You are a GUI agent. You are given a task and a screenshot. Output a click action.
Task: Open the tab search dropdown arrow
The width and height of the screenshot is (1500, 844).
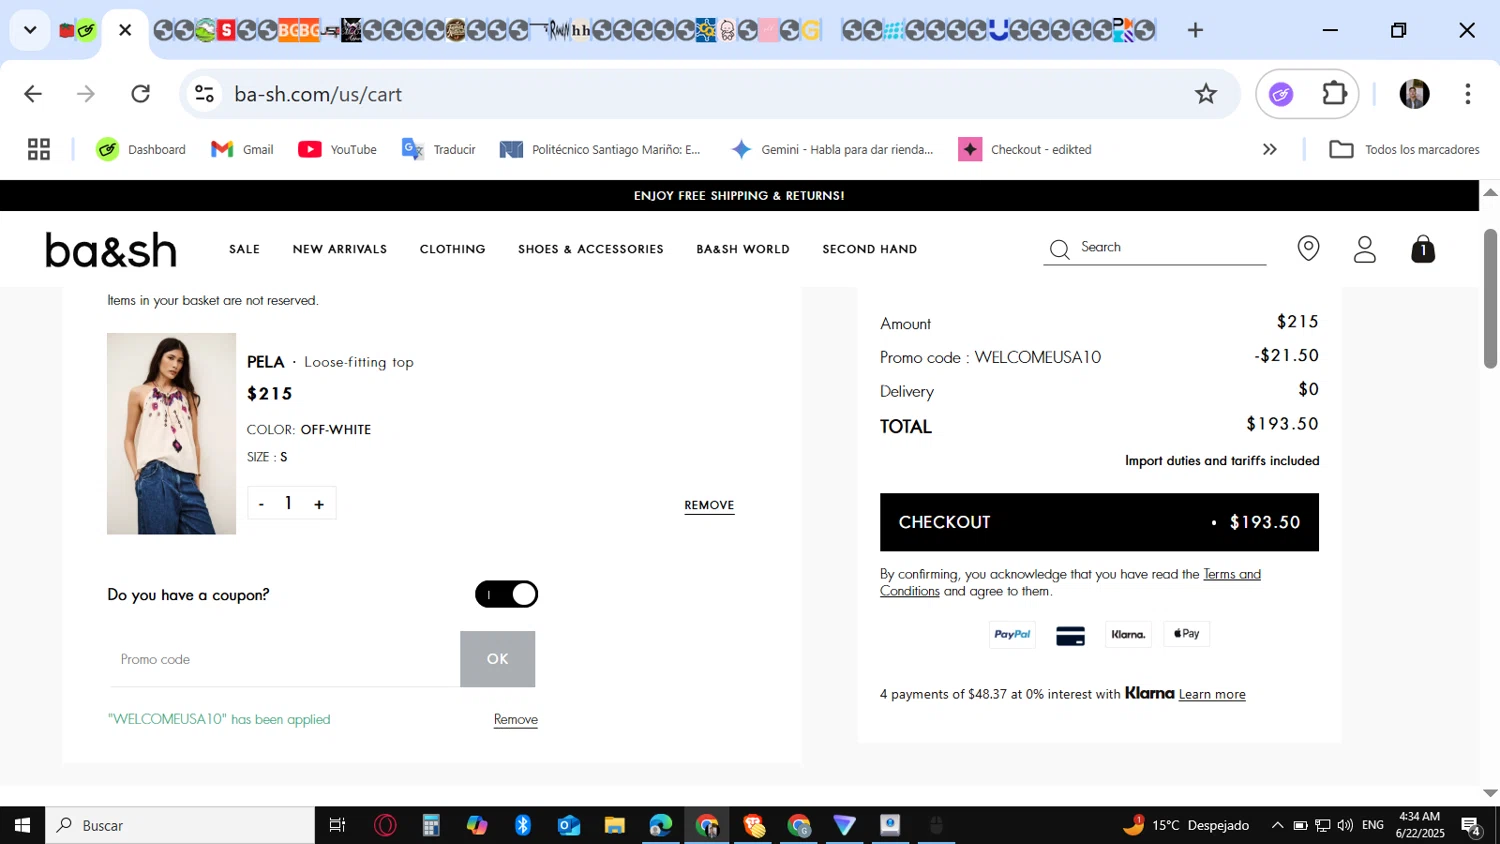(x=30, y=30)
